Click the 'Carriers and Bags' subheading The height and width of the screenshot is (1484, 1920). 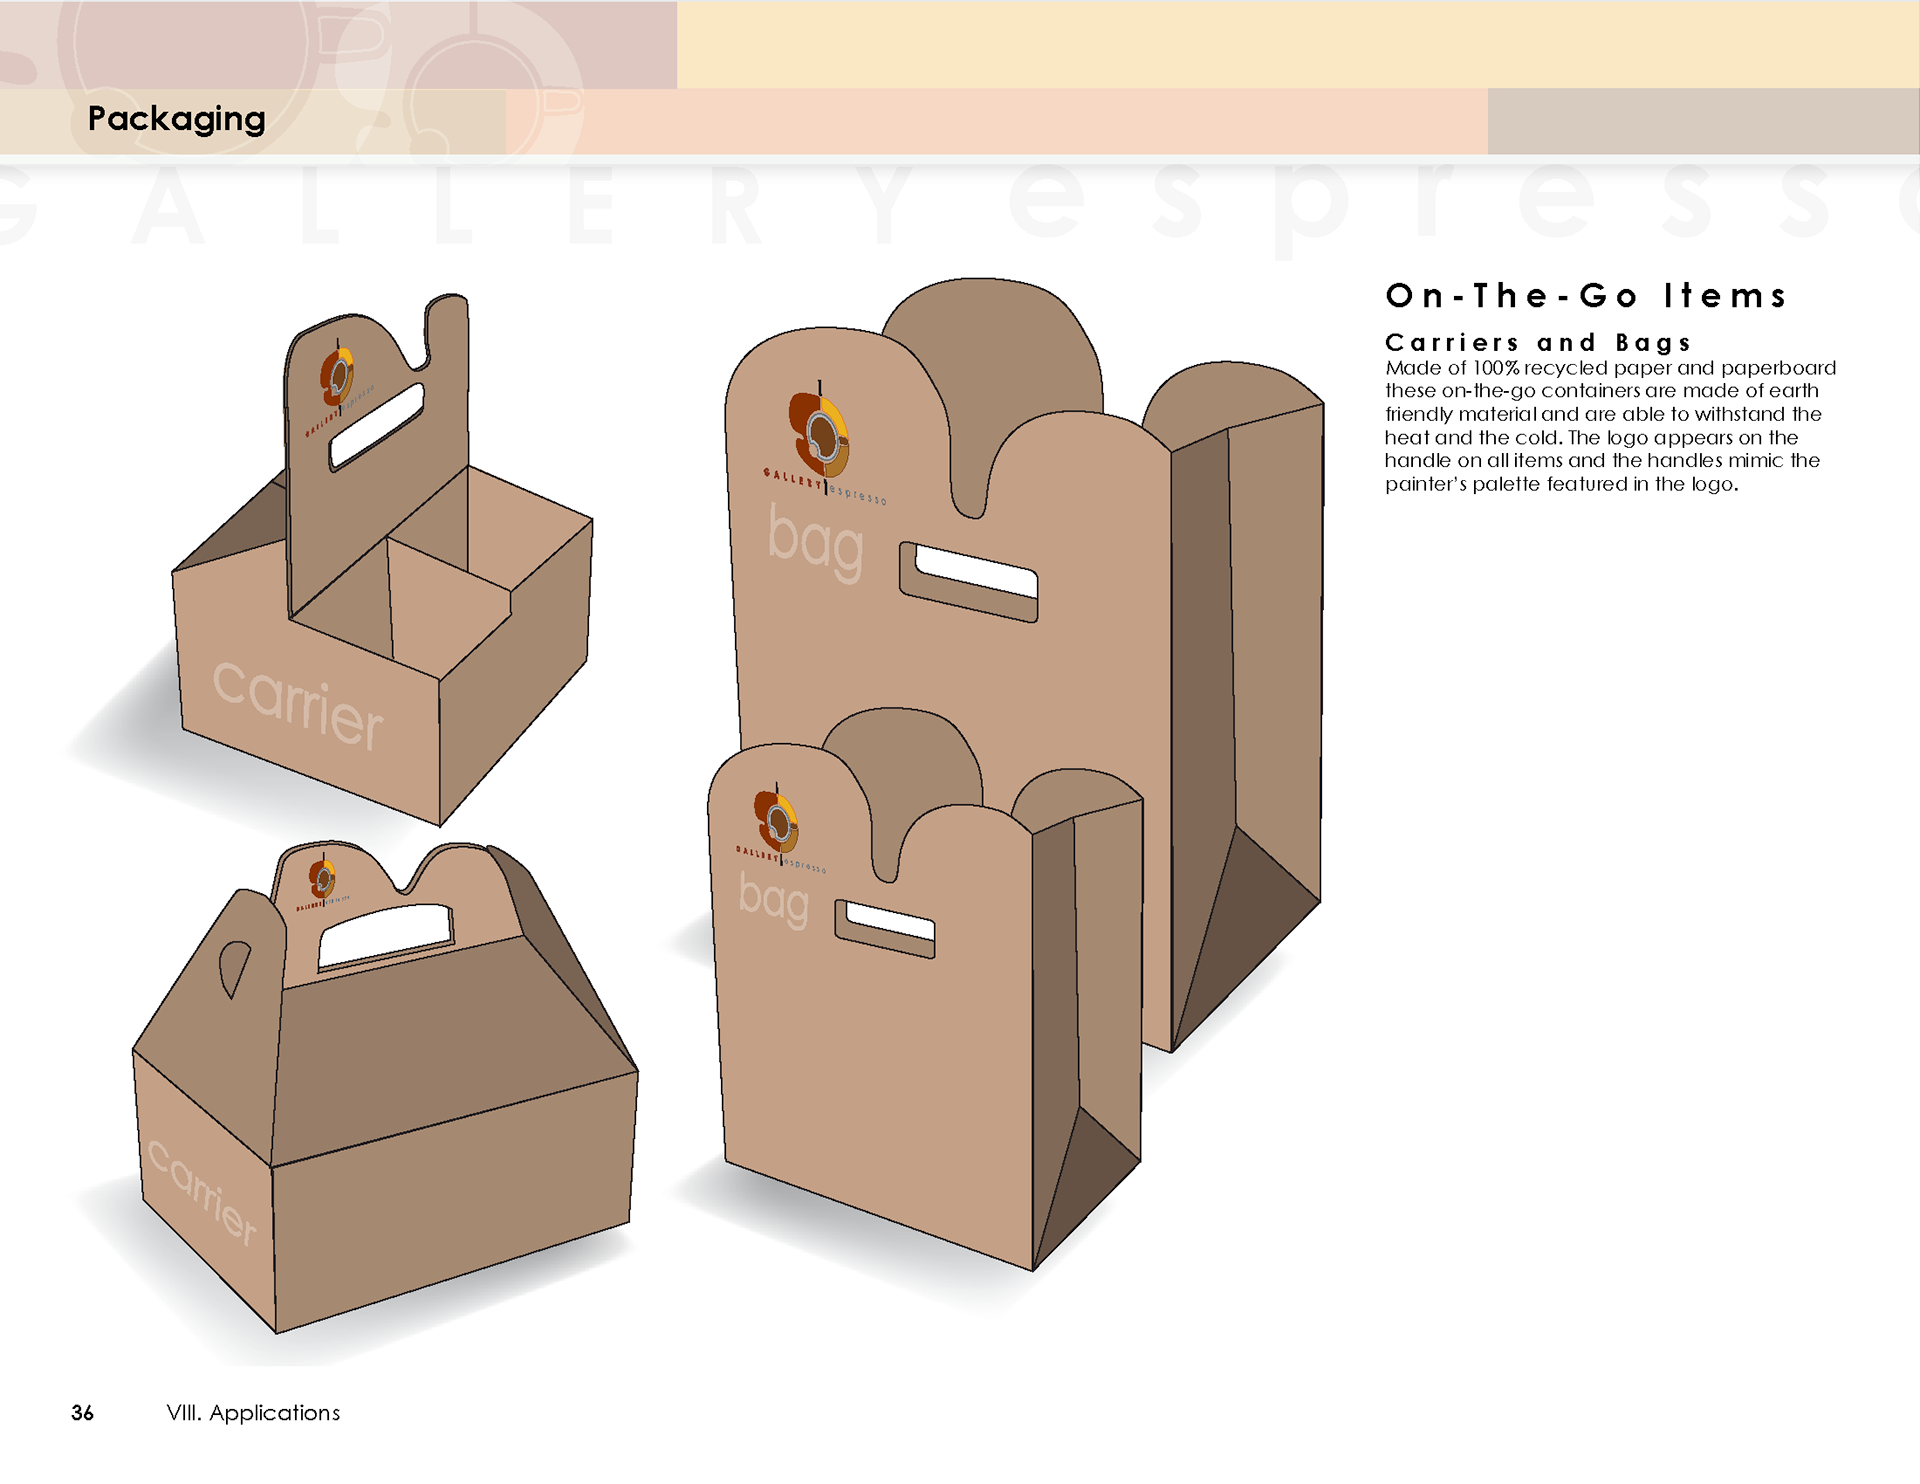[1538, 343]
